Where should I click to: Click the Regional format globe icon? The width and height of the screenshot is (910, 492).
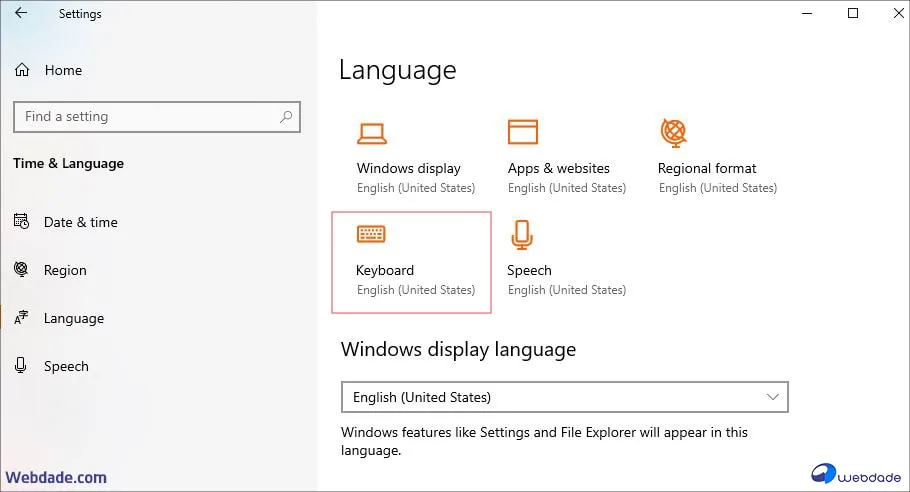[x=673, y=132]
